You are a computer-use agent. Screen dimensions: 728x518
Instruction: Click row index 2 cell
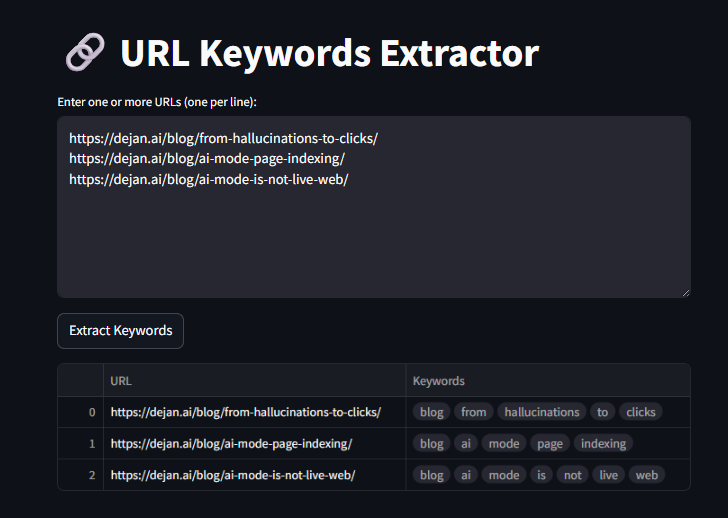coord(81,475)
